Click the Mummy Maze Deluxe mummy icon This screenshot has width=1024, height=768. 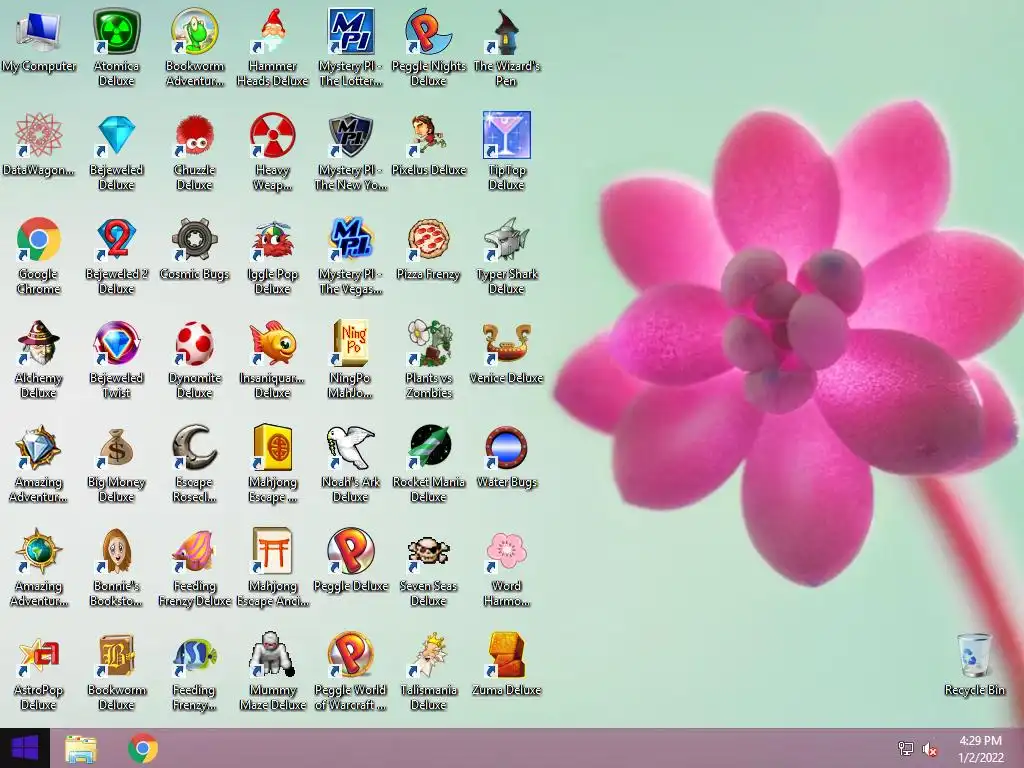tap(272, 655)
